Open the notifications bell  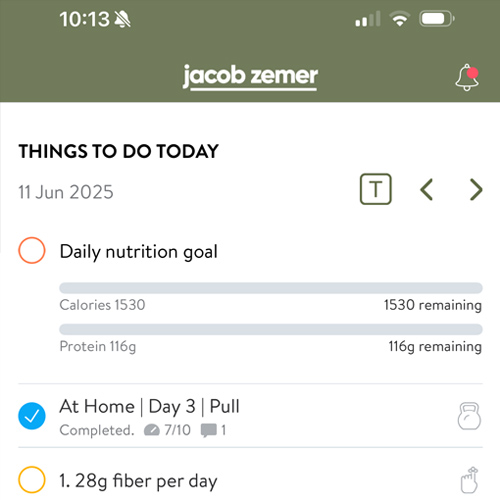pos(467,77)
